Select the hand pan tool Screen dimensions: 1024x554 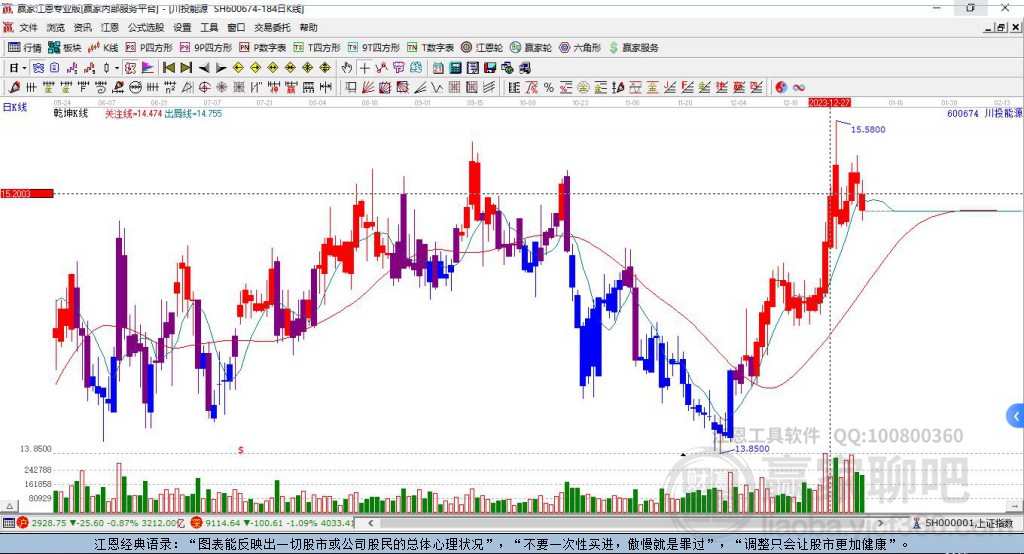tap(347, 68)
